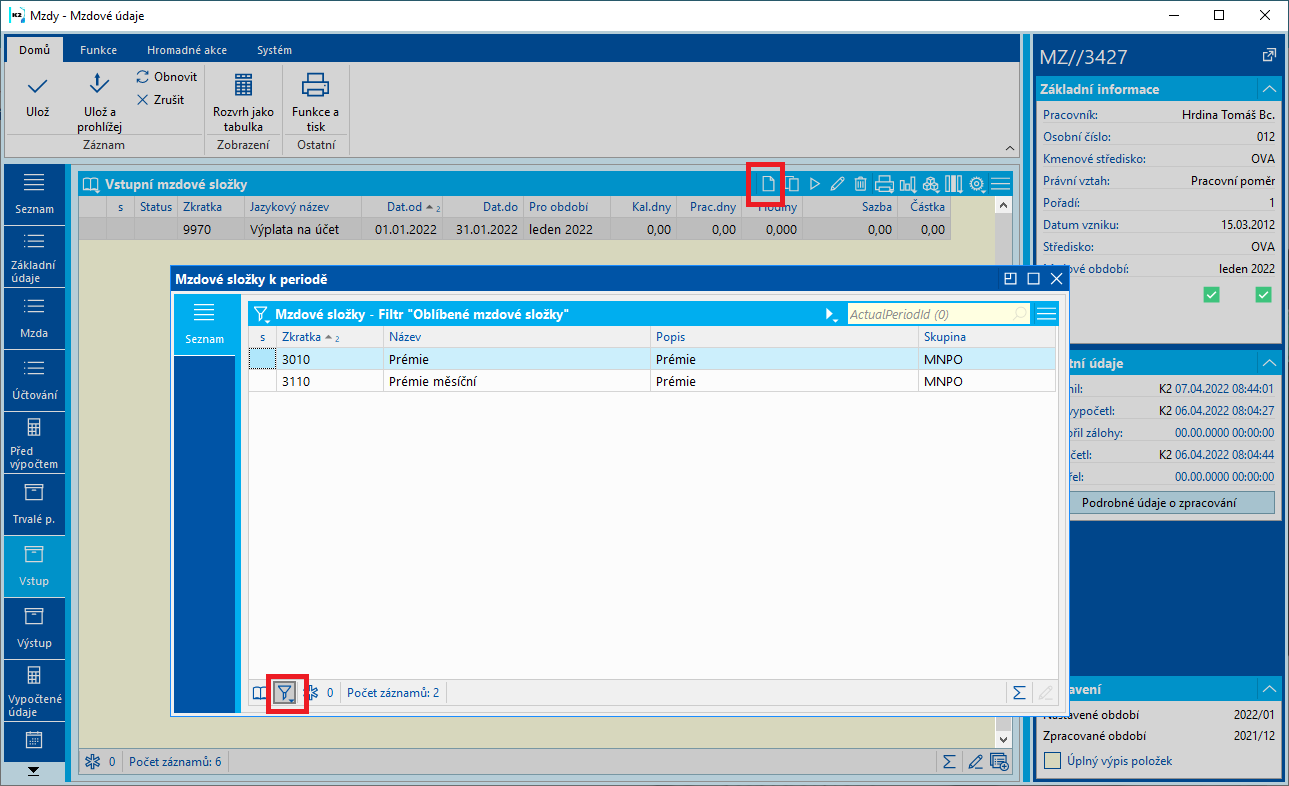This screenshot has width=1289, height=786.
Task: Select row 3110 Prémie měsíční
Action: coord(652,381)
